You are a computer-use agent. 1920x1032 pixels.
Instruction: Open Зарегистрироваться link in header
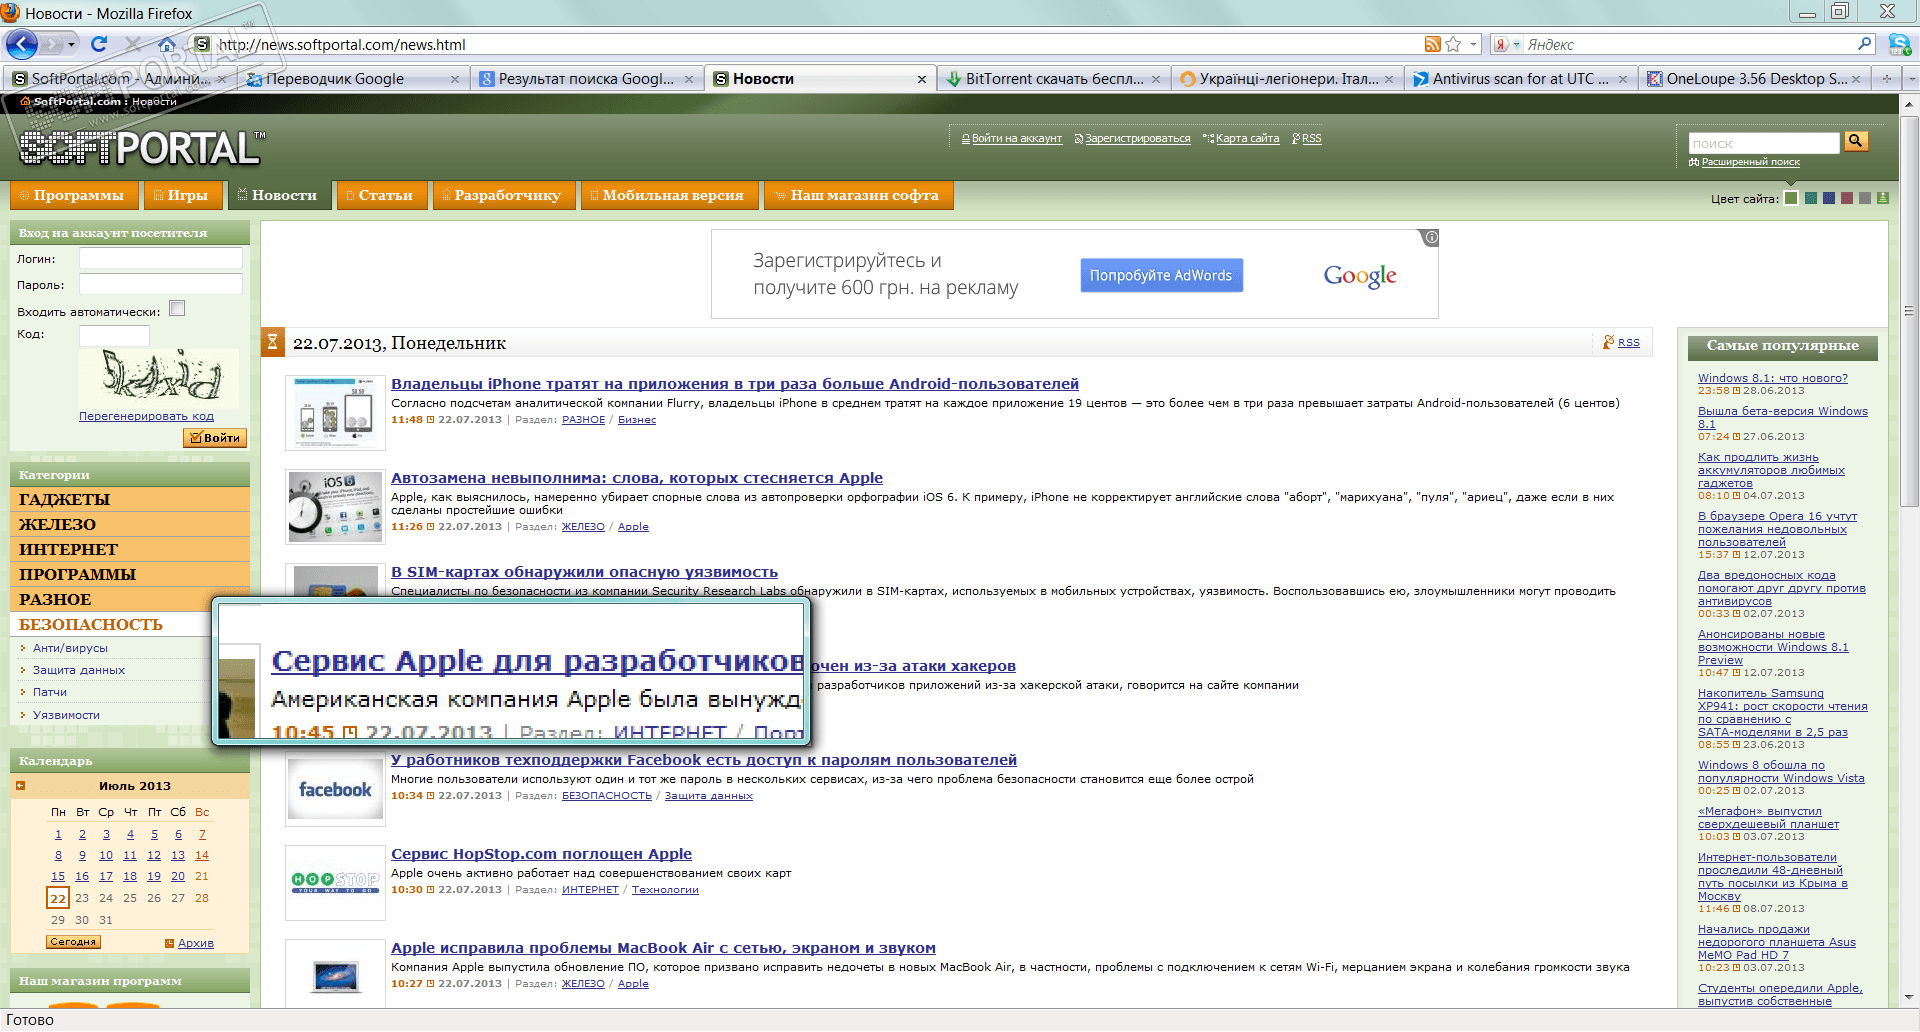(1137, 139)
